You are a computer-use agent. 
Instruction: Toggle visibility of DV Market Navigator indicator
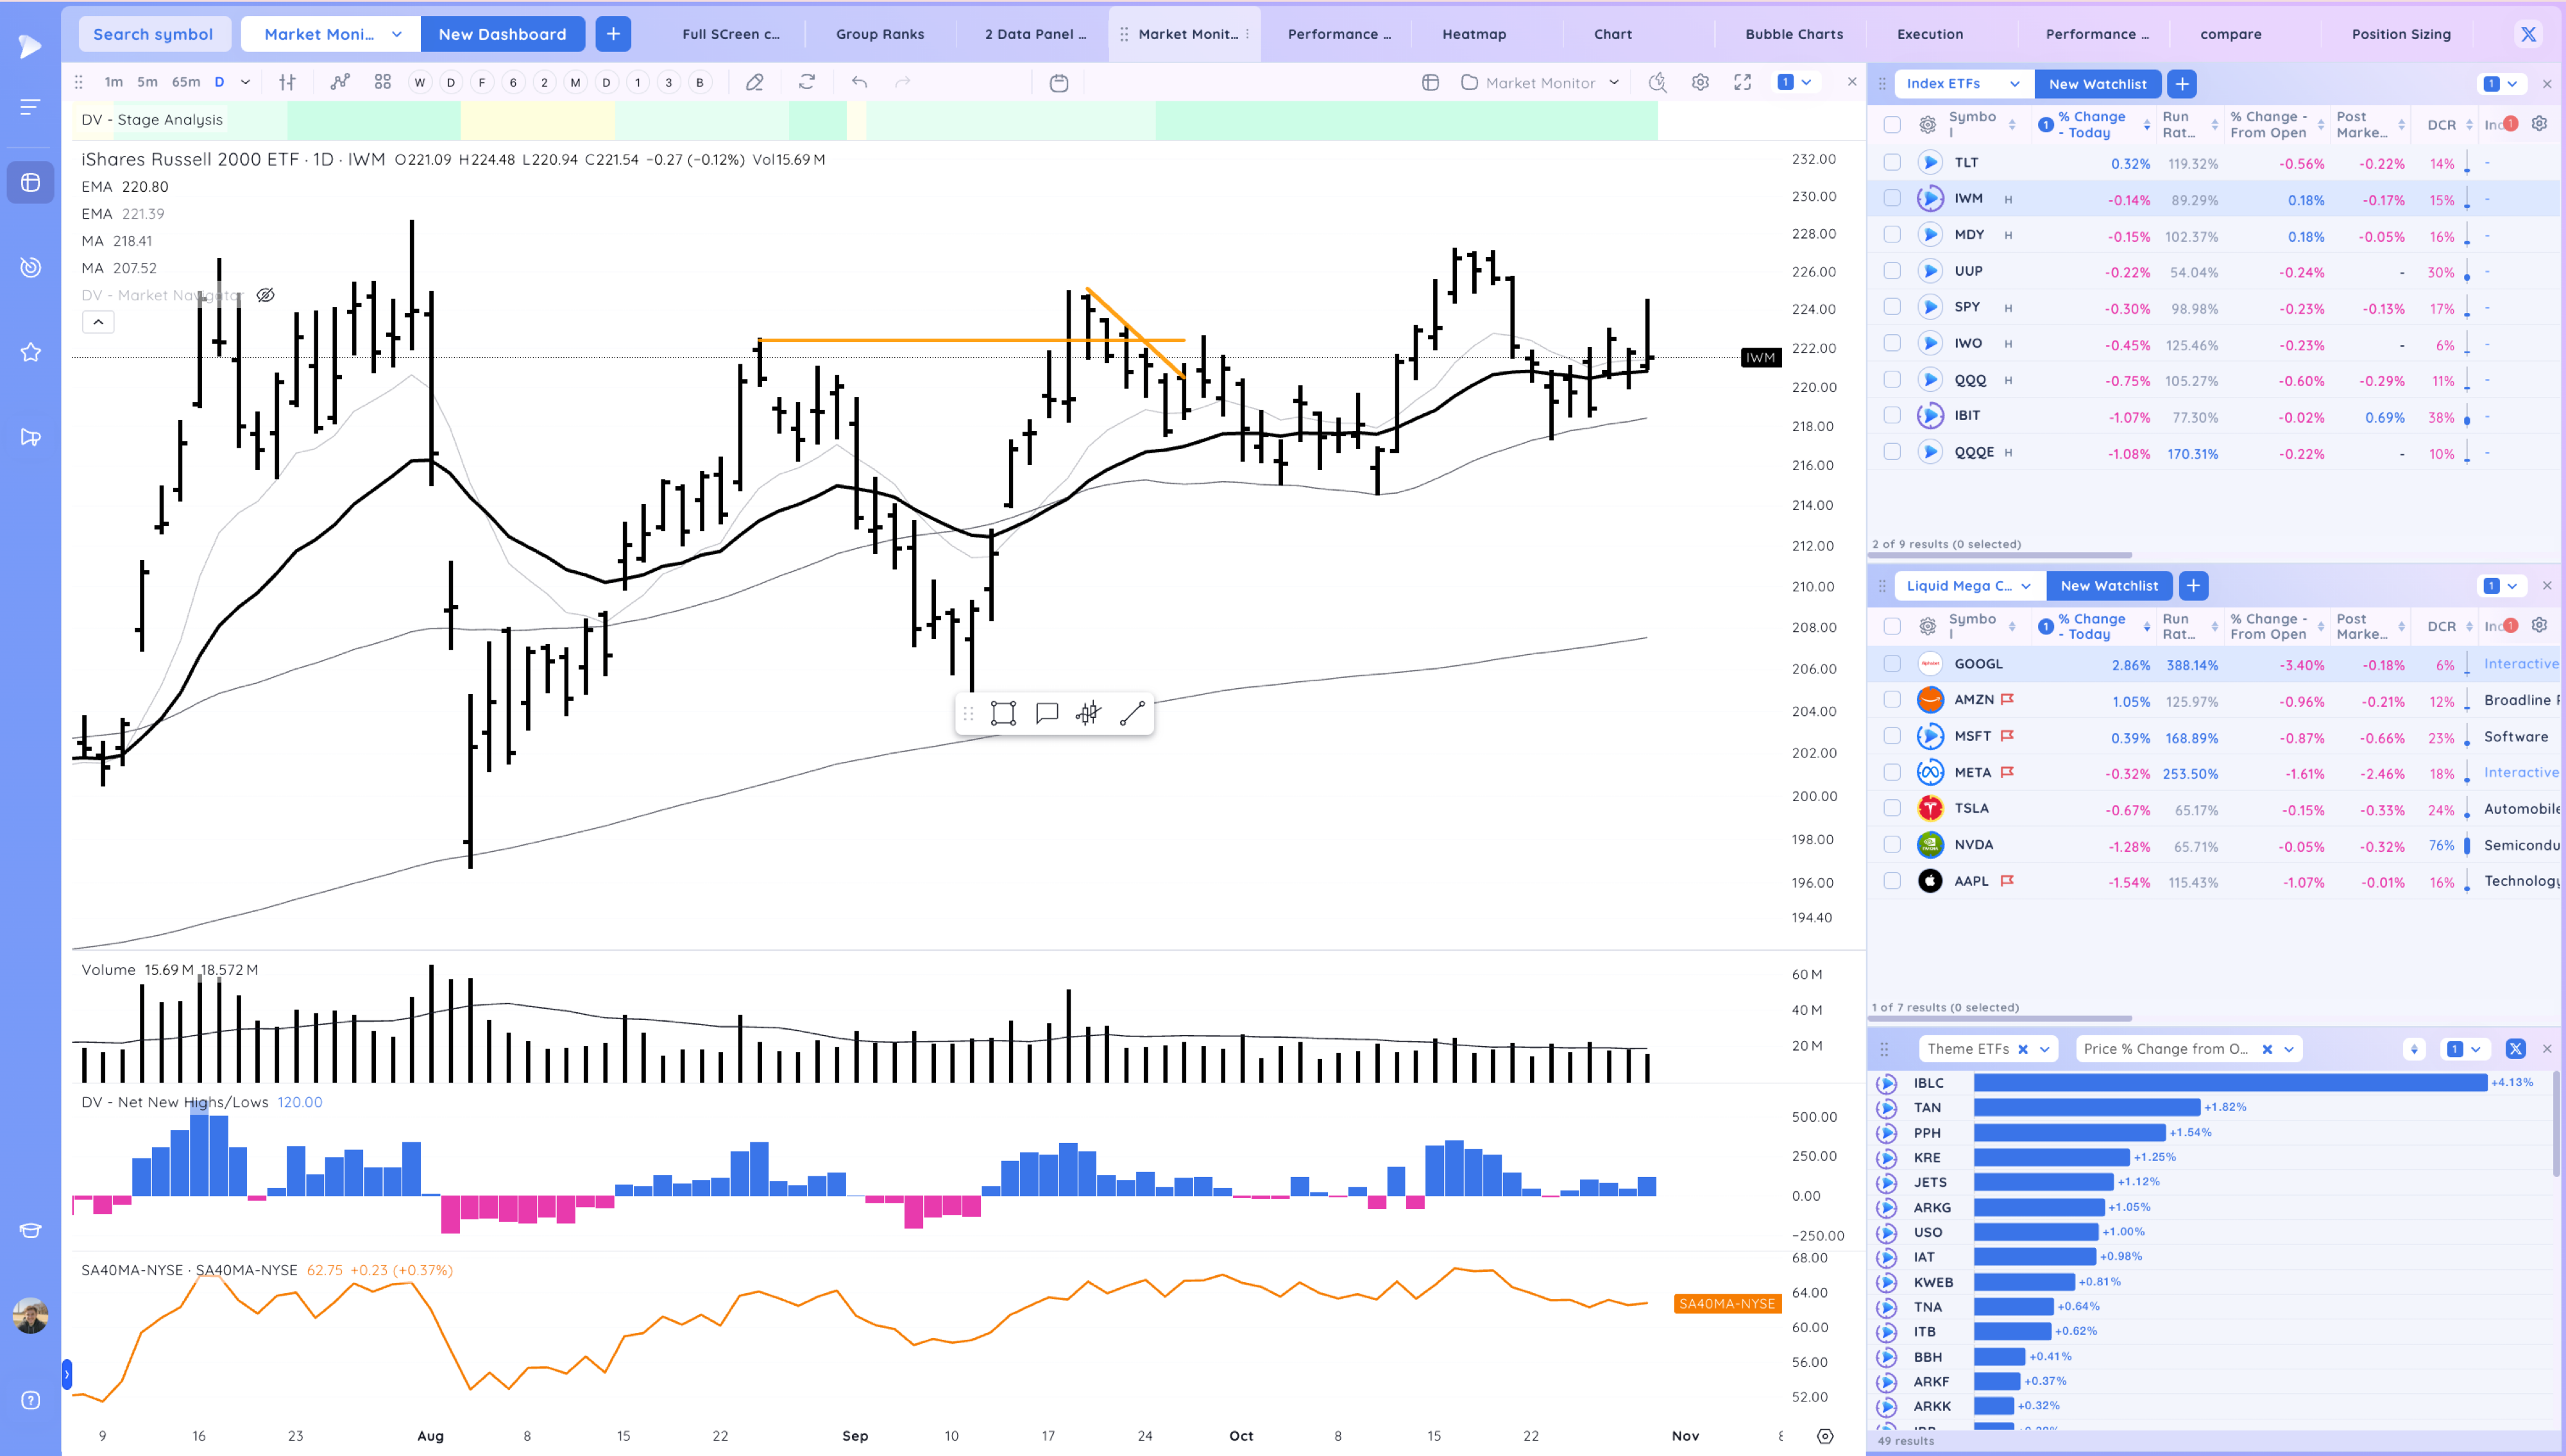pyautogui.click(x=265, y=295)
